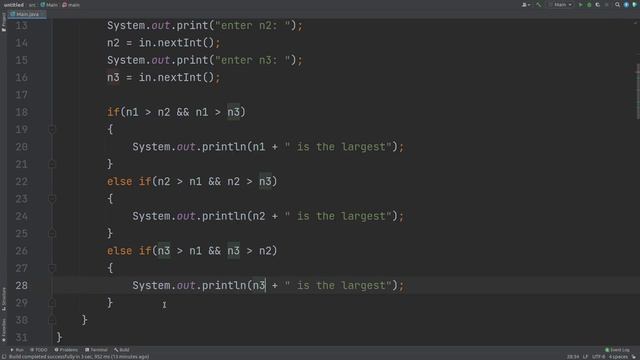
Task: Collapse the code block at line 19
Action: (52, 130)
